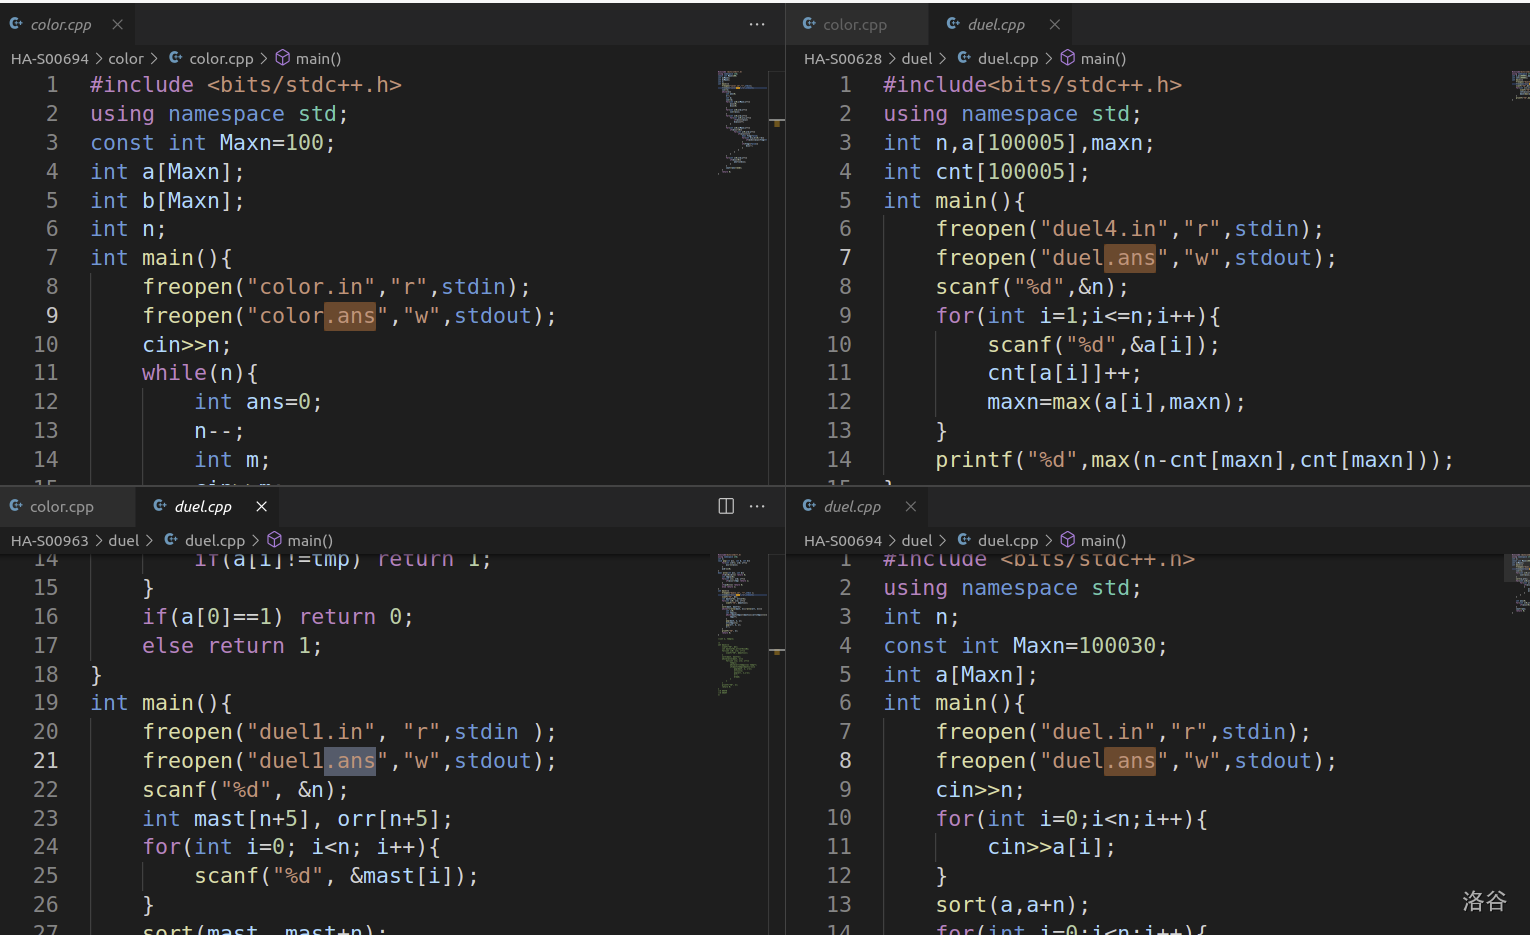Expand the color folder breadcrumb dropdown
The height and width of the screenshot is (935, 1530).
pyautogui.click(x=126, y=58)
